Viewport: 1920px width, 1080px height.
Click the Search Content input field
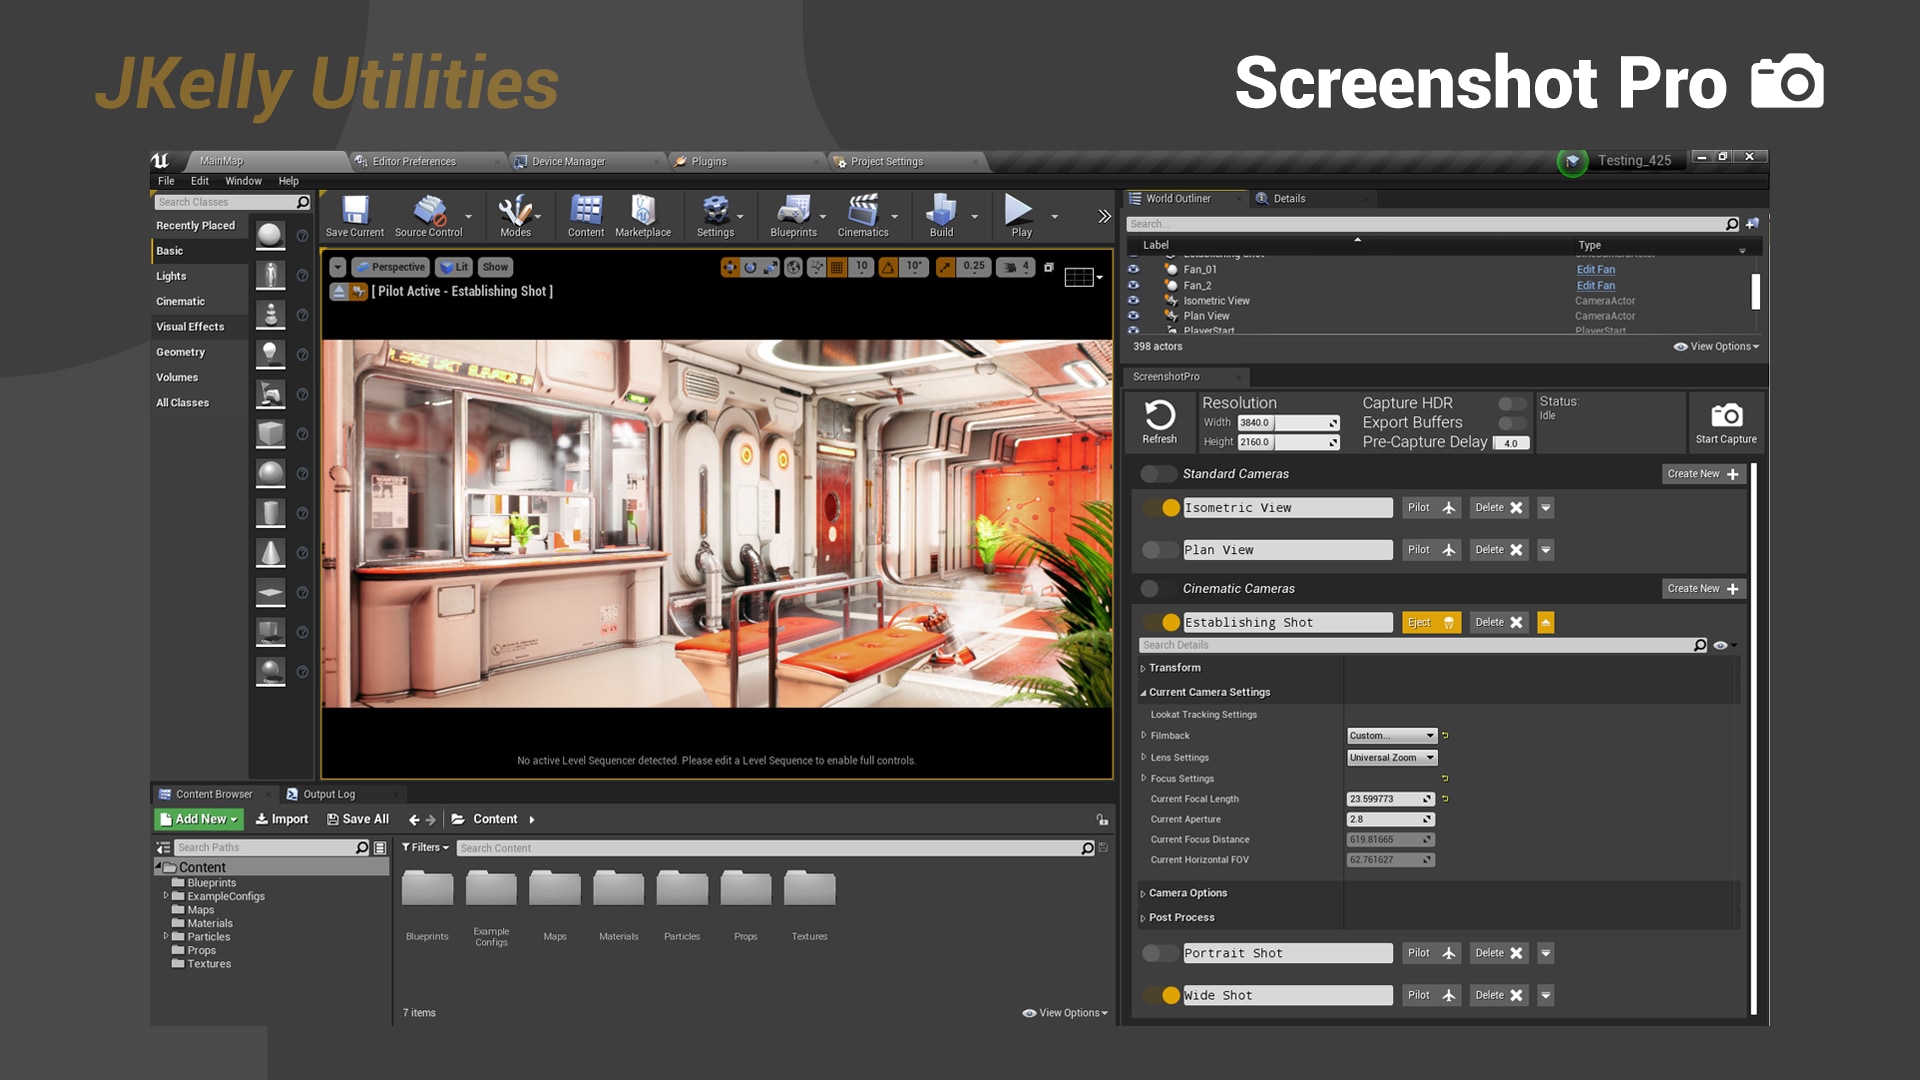click(770, 848)
